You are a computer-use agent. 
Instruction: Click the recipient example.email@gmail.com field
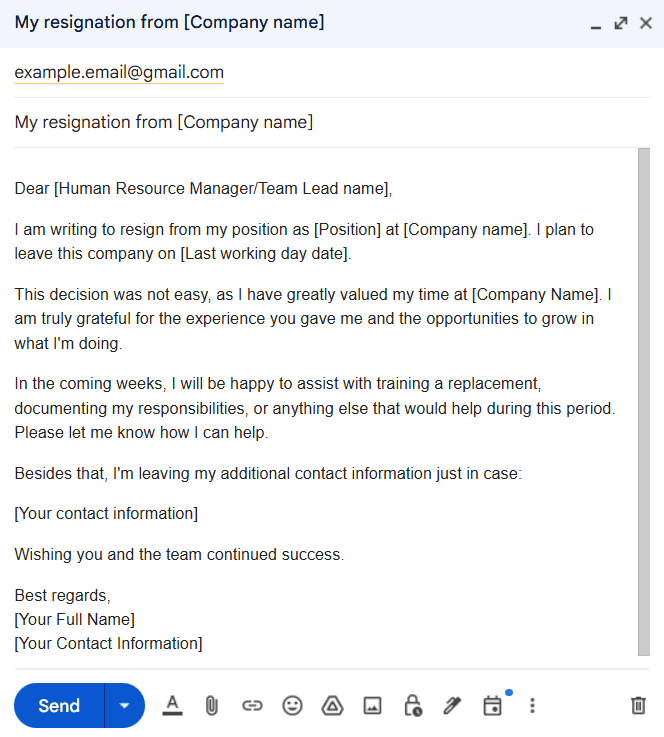119,73
